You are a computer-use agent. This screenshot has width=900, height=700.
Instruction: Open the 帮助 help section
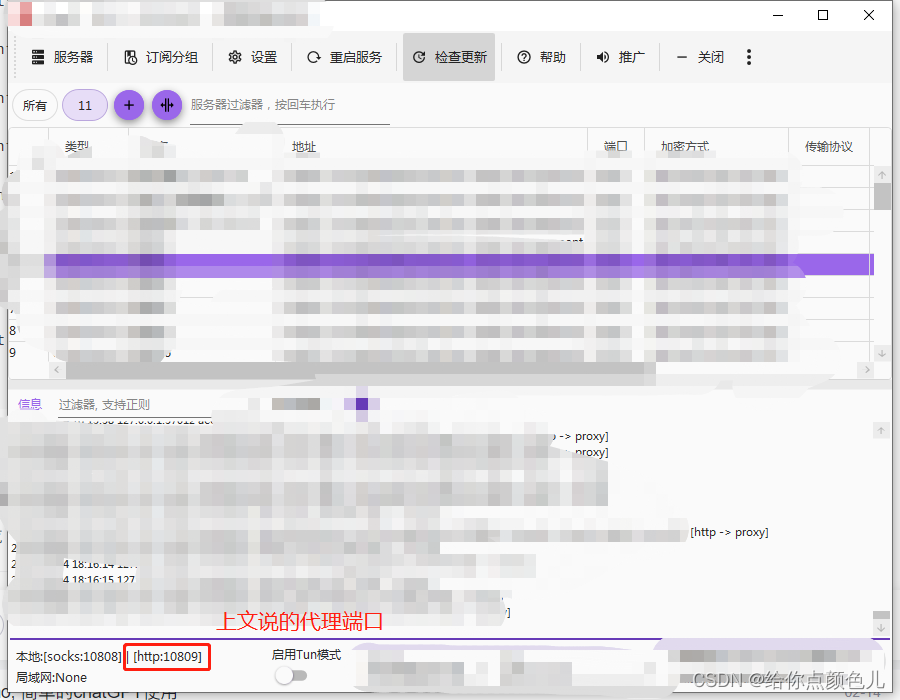coord(540,57)
